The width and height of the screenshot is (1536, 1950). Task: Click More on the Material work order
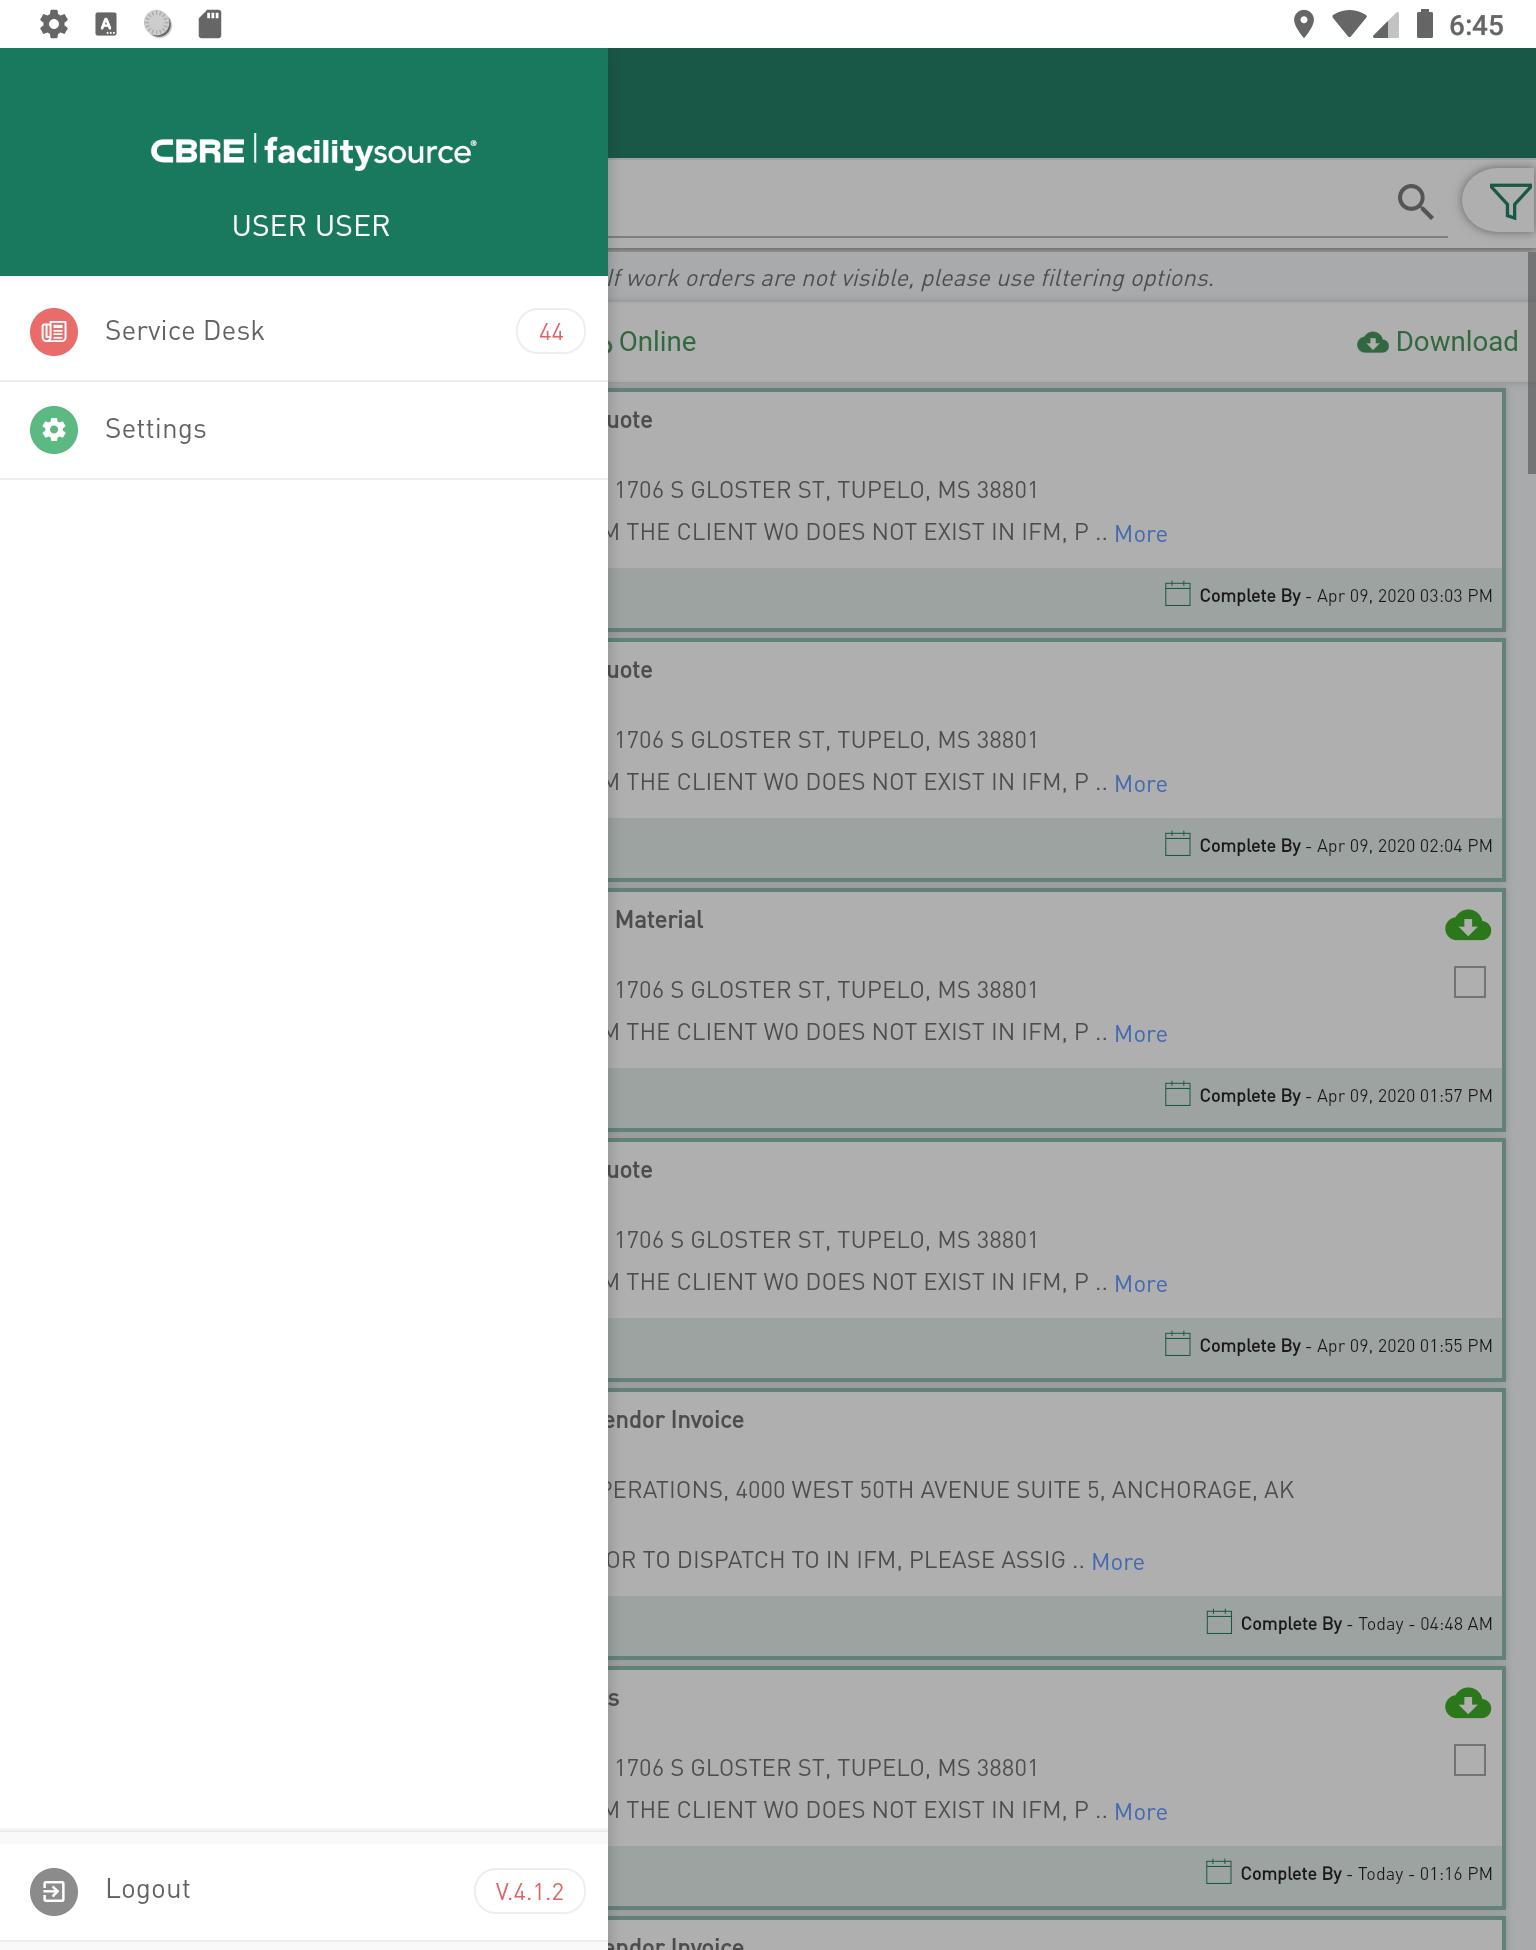[x=1141, y=1034]
